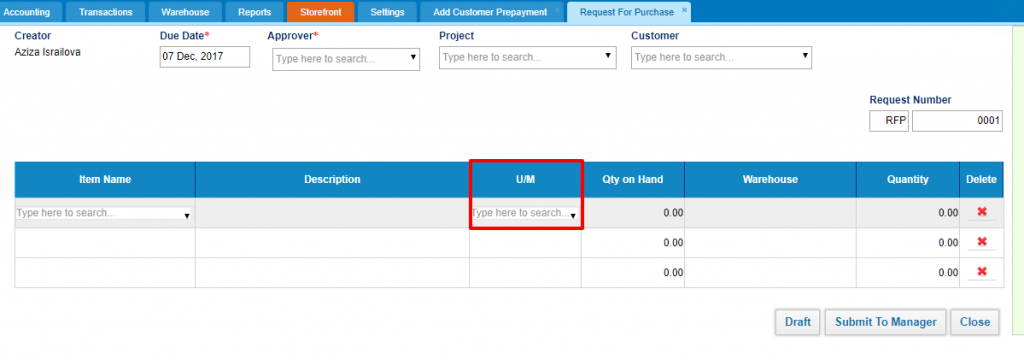Remove the third row using red X
Image resolution: width=1024 pixels, height=360 pixels.
[982, 272]
